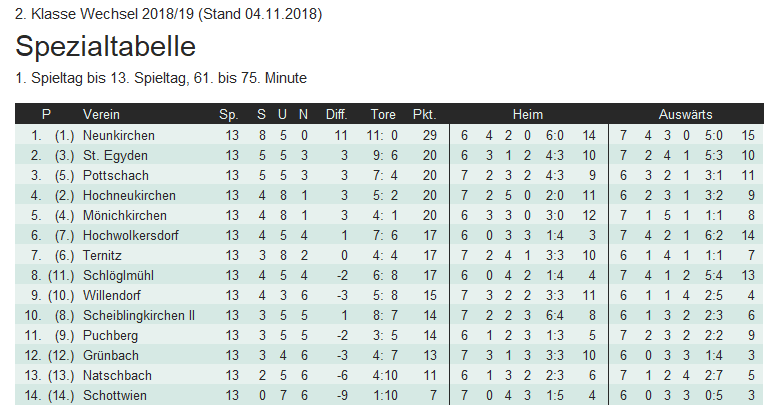This screenshot has width=778, height=412.
Task: Select Willendorf in the table
Action: pyautogui.click(x=112, y=295)
